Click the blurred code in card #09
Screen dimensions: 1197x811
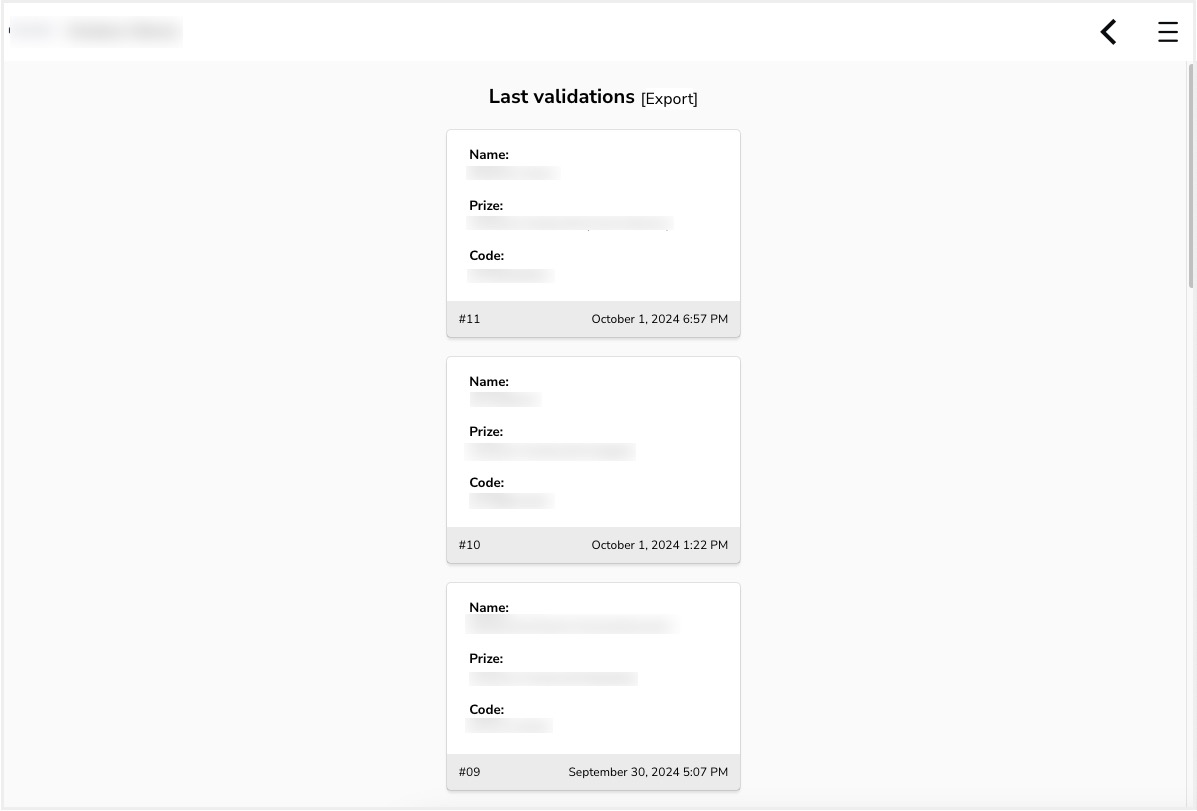click(x=508, y=725)
